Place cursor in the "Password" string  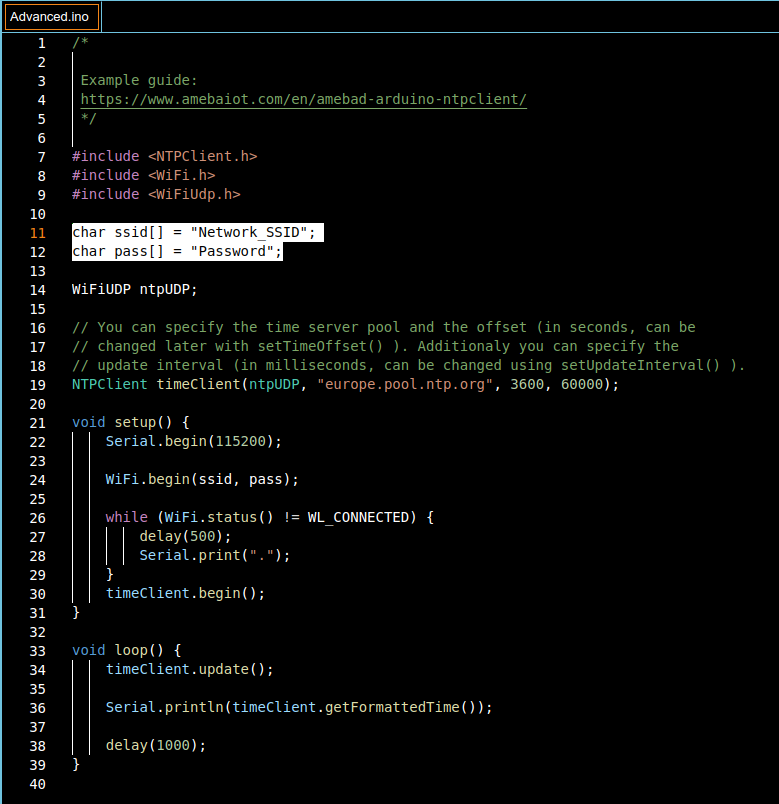coord(231,252)
